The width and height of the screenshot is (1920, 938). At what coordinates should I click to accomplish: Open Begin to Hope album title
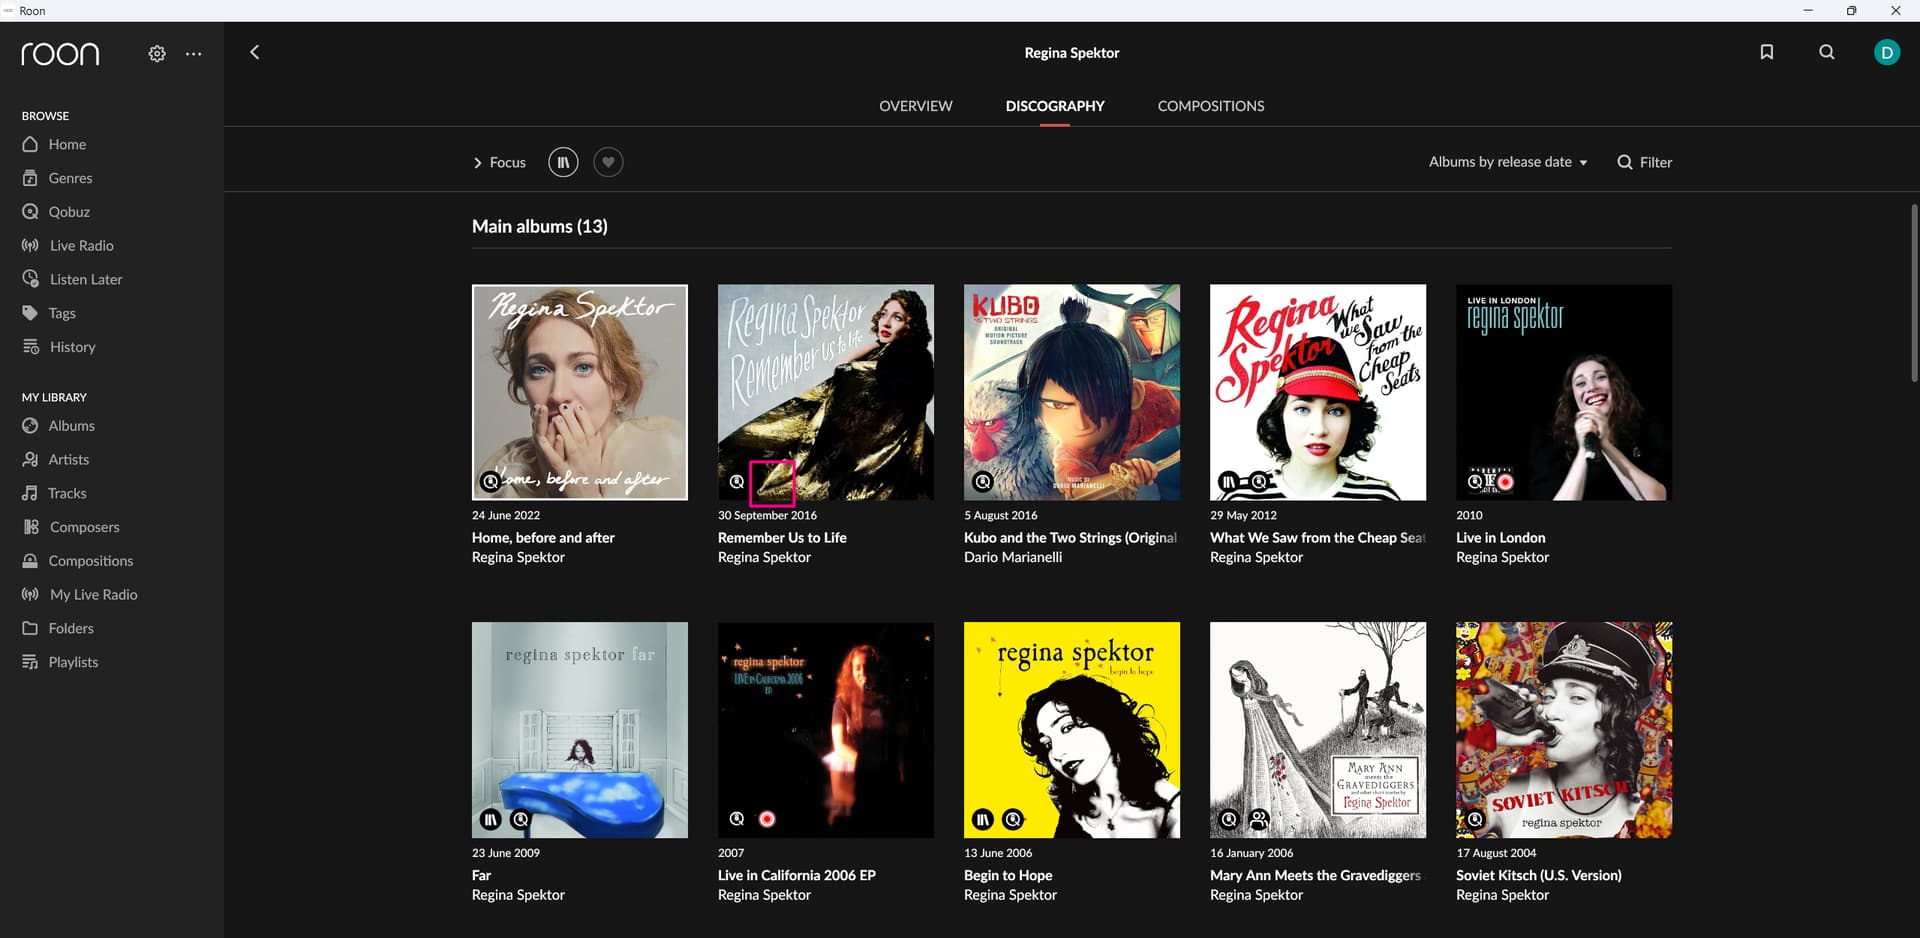click(x=1008, y=876)
